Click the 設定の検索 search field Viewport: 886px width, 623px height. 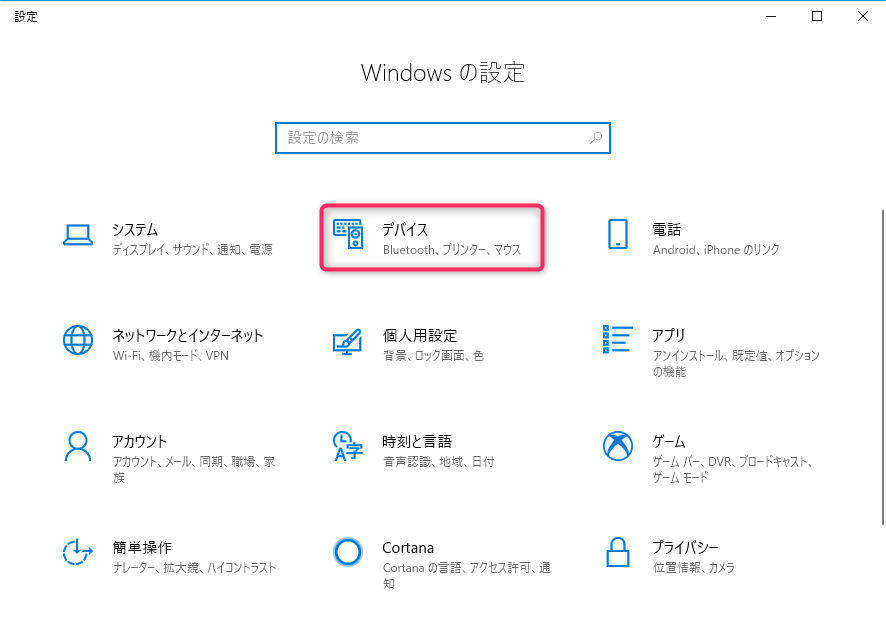[x=443, y=138]
